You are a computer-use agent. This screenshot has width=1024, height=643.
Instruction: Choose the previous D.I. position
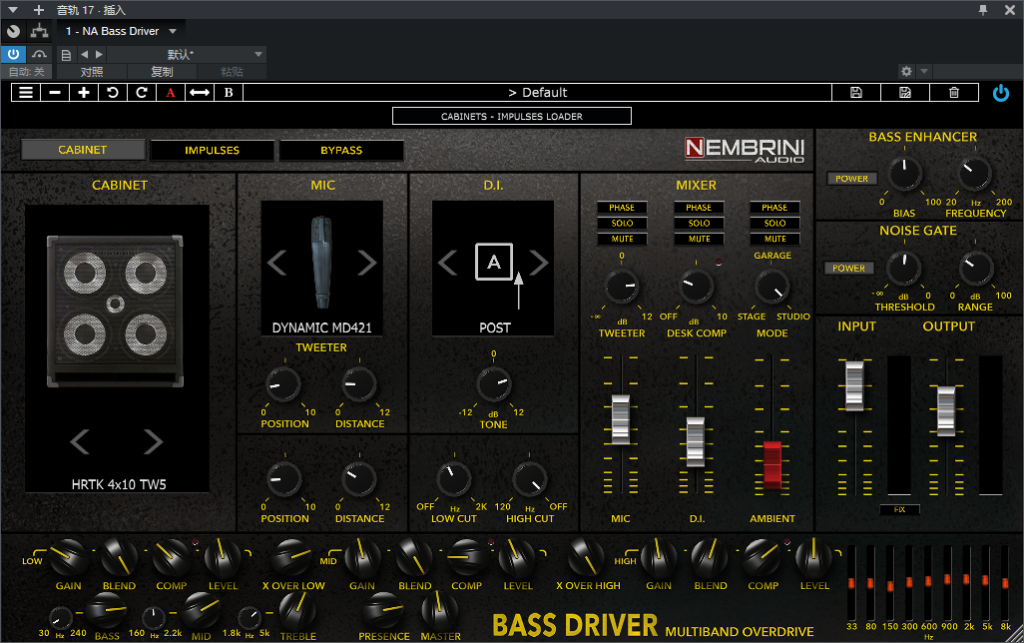pos(447,262)
